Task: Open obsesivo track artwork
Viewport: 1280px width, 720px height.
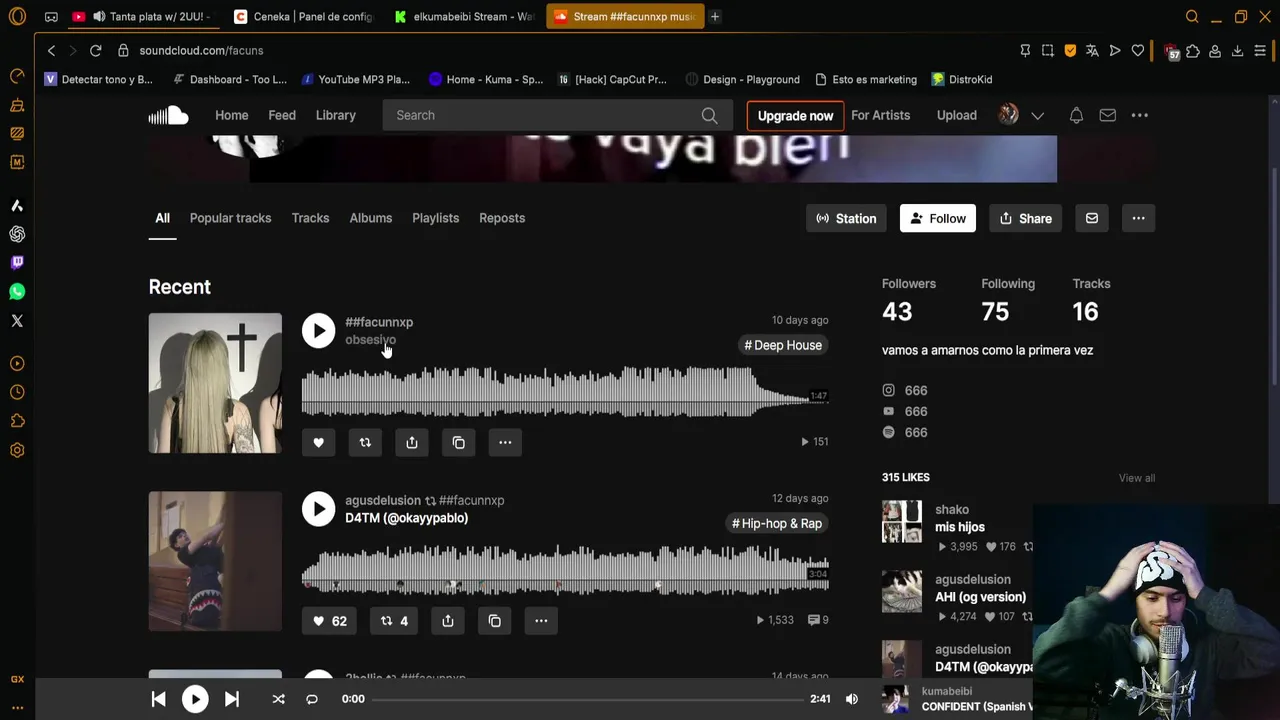Action: pyautogui.click(x=215, y=383)
